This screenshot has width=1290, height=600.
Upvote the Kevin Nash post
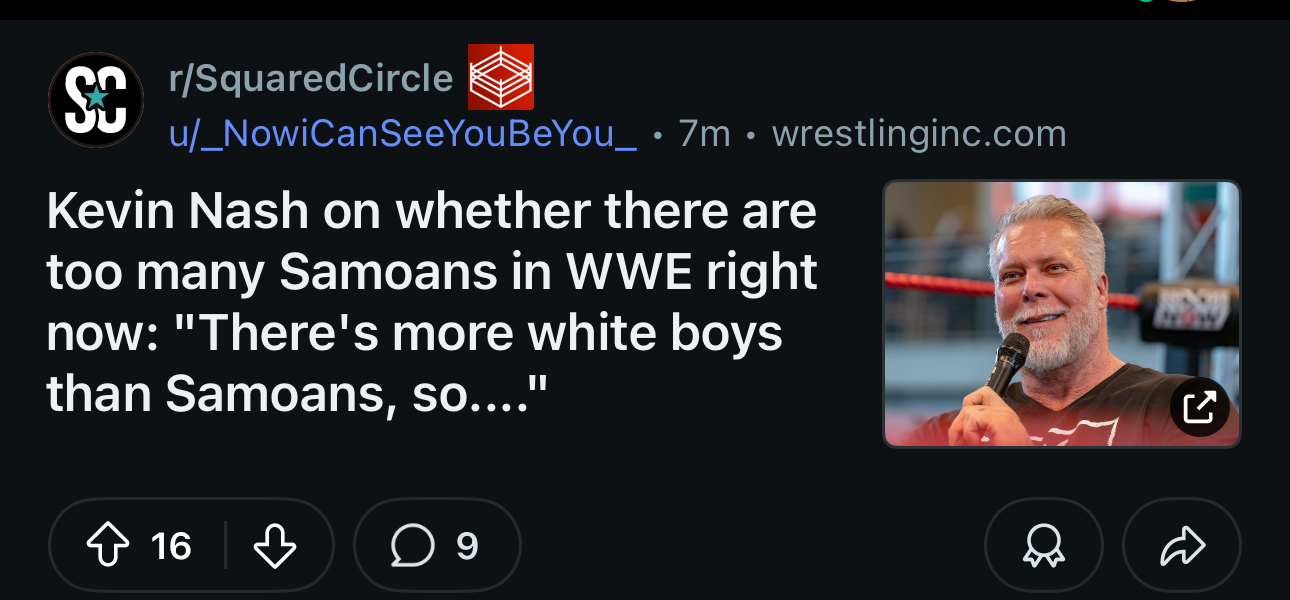pyautogui.click(x=109, y=546)
